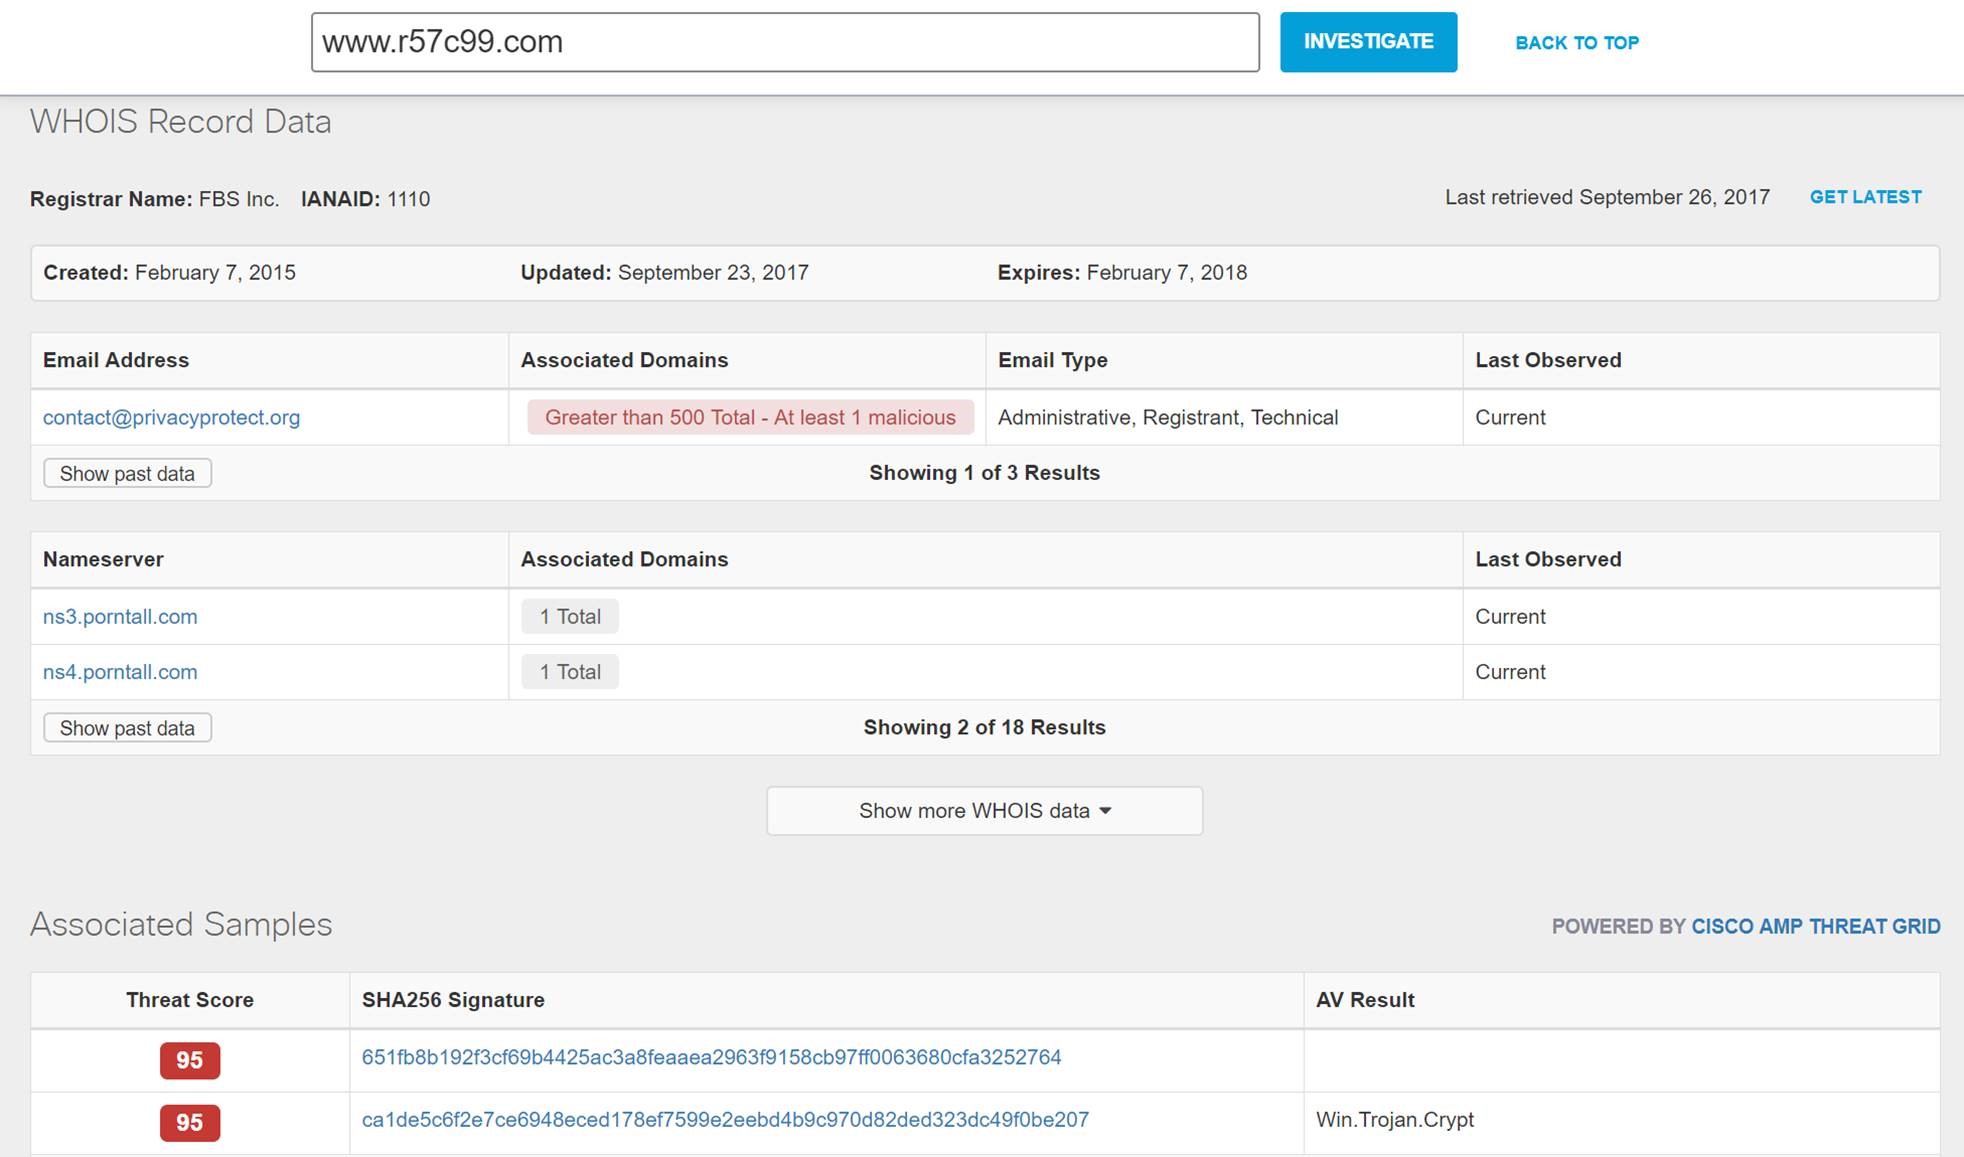This screenshot has width=1964, height=1157.
Task: Open CISCO AMP THREAT GRID link
Action: click(x=1815, y=926)
